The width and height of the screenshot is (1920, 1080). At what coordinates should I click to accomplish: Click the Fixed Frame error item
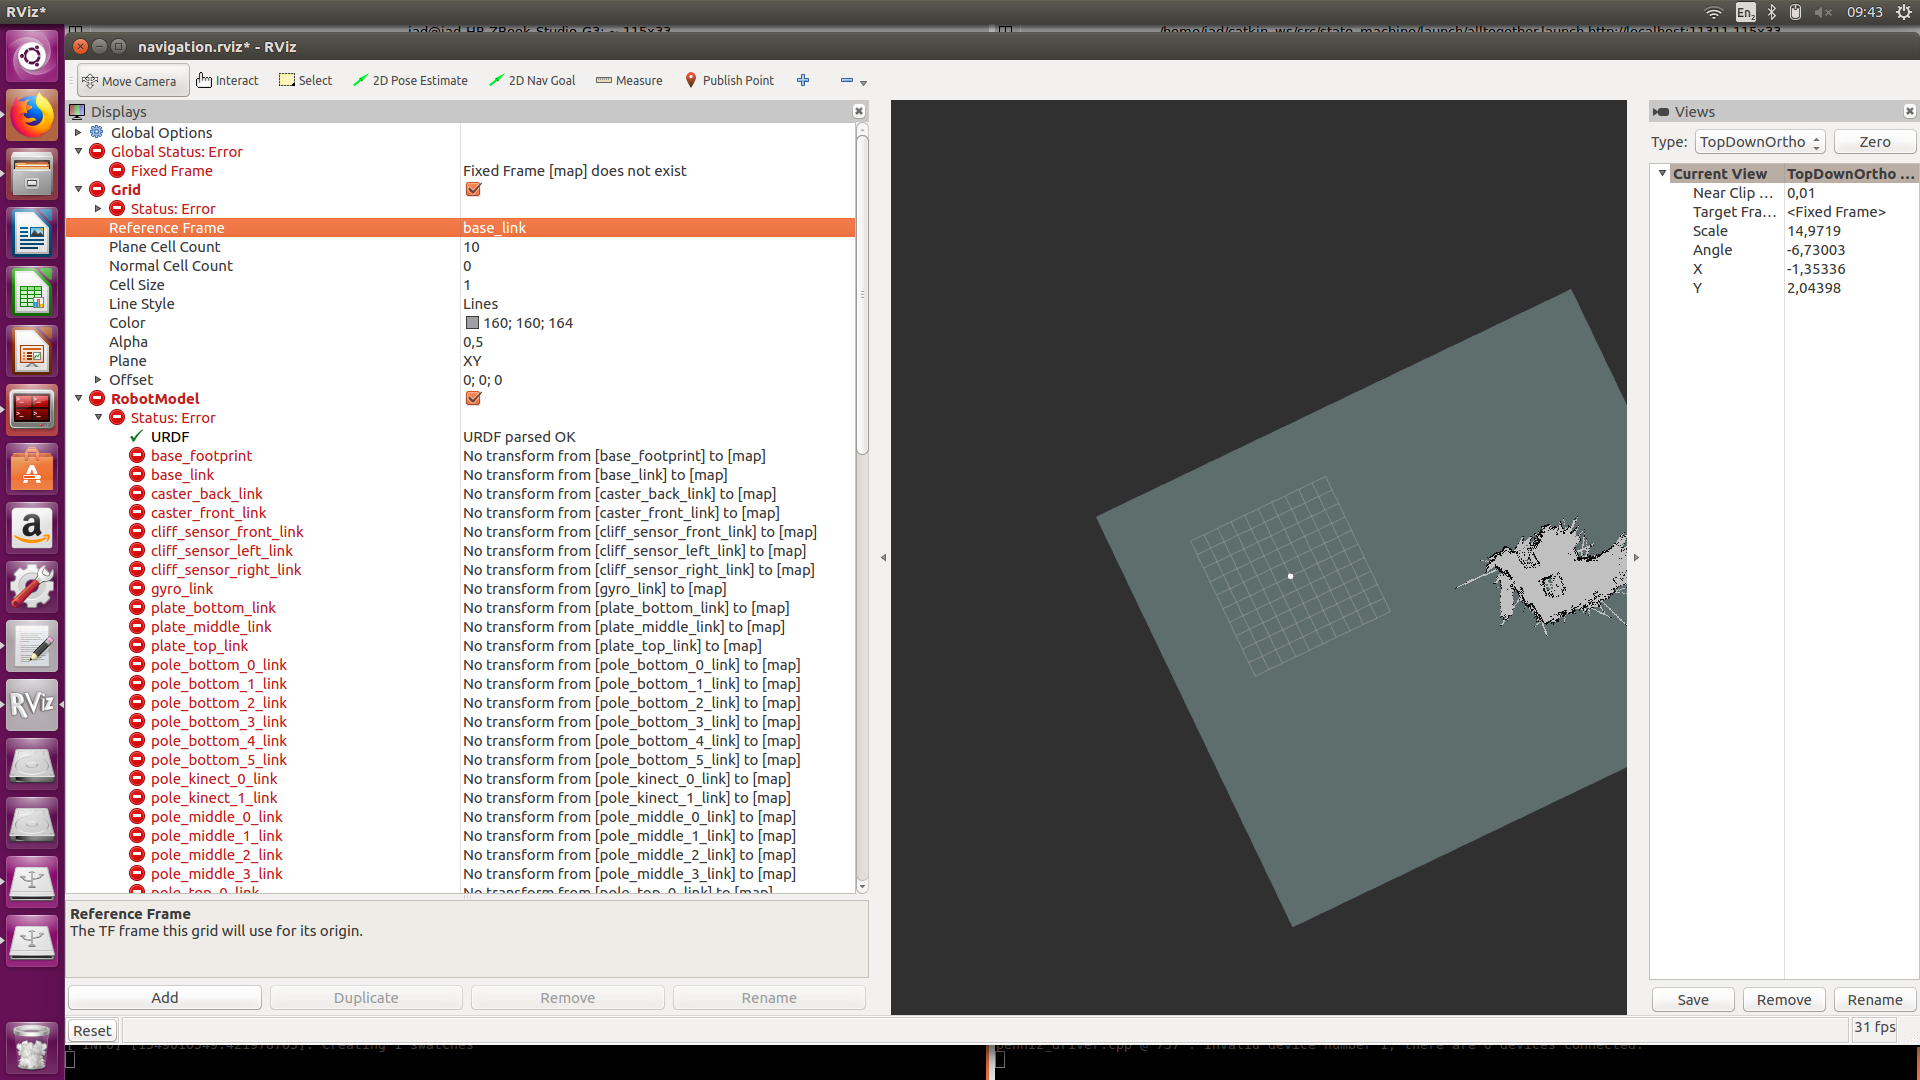(171, 171)
